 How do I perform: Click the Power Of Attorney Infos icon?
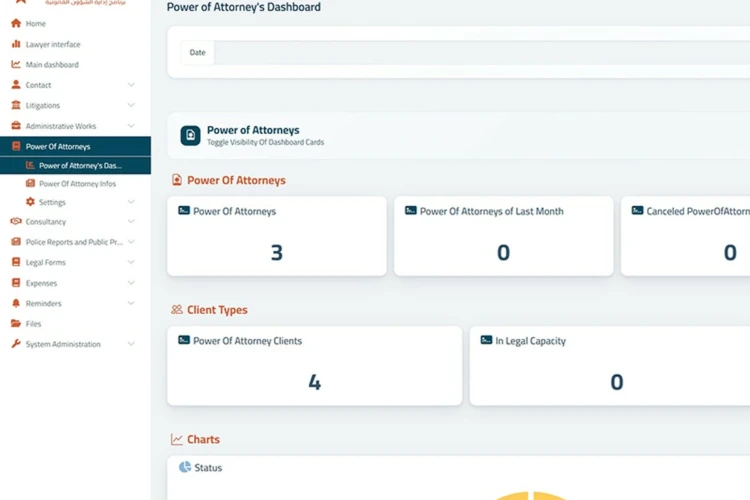coord(30,183)
